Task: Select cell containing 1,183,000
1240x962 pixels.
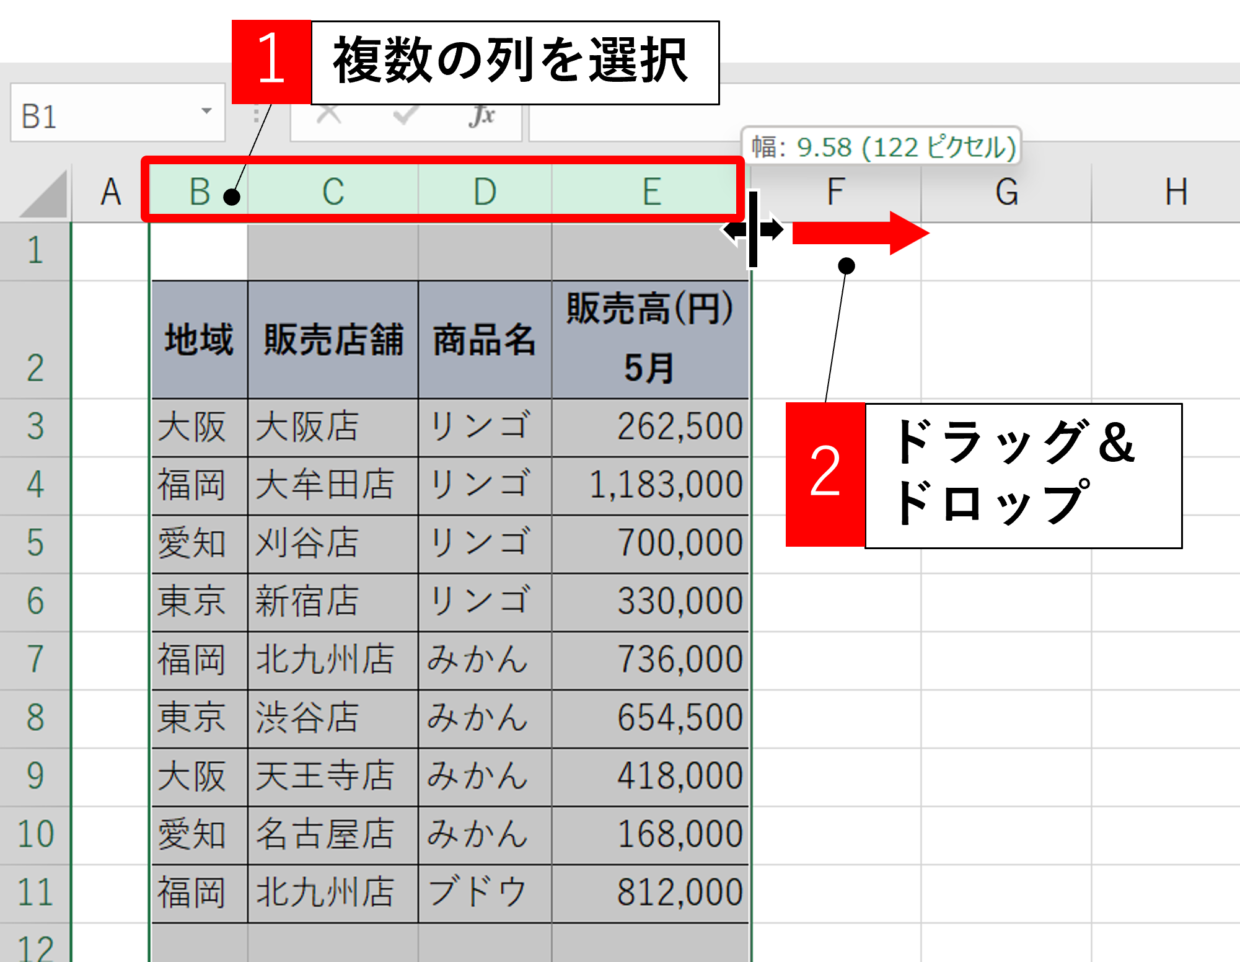Action: [650, 486]
